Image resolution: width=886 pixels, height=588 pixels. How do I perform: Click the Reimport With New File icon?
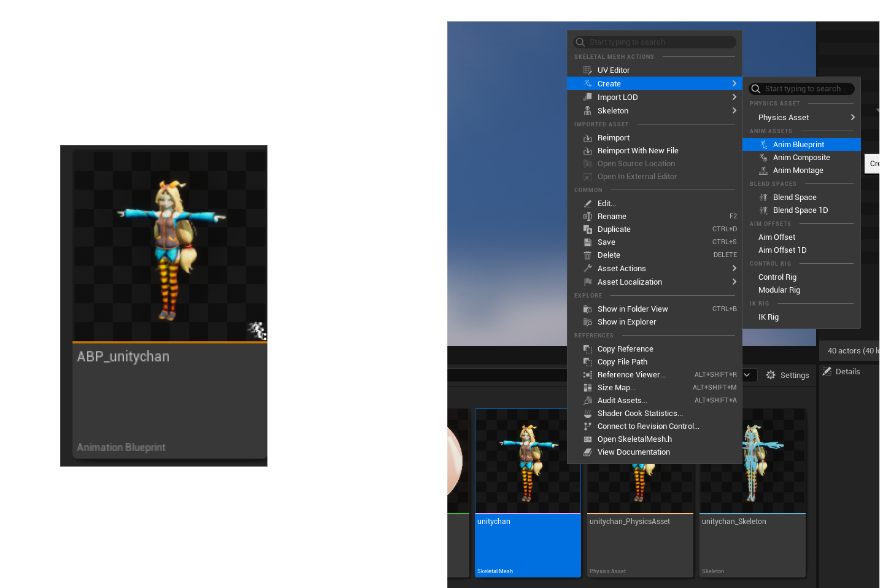coord(587,151)
